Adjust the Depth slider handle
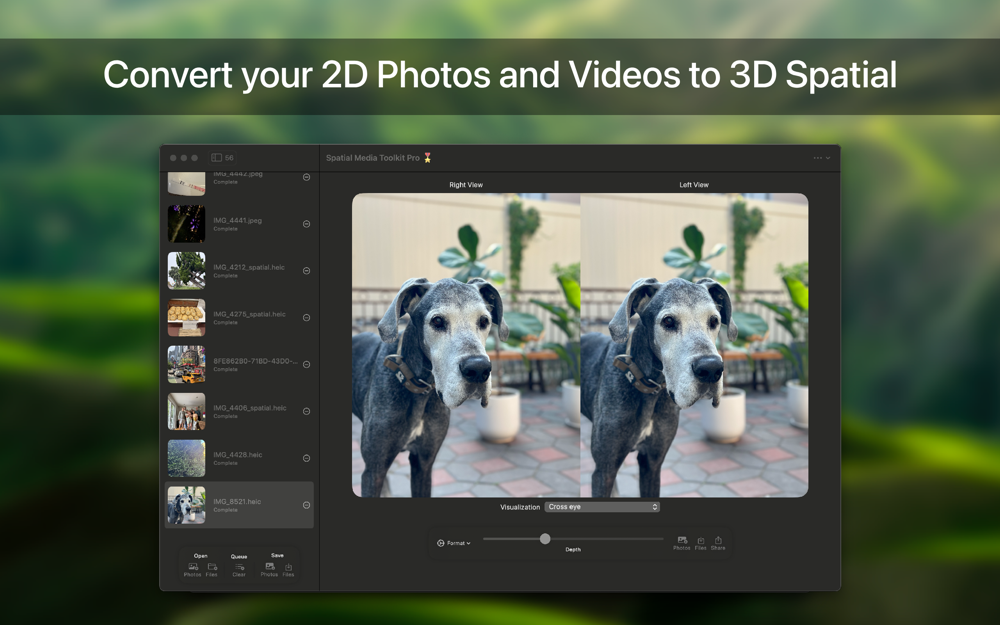 pyautogui.click(x=545, y=539)
